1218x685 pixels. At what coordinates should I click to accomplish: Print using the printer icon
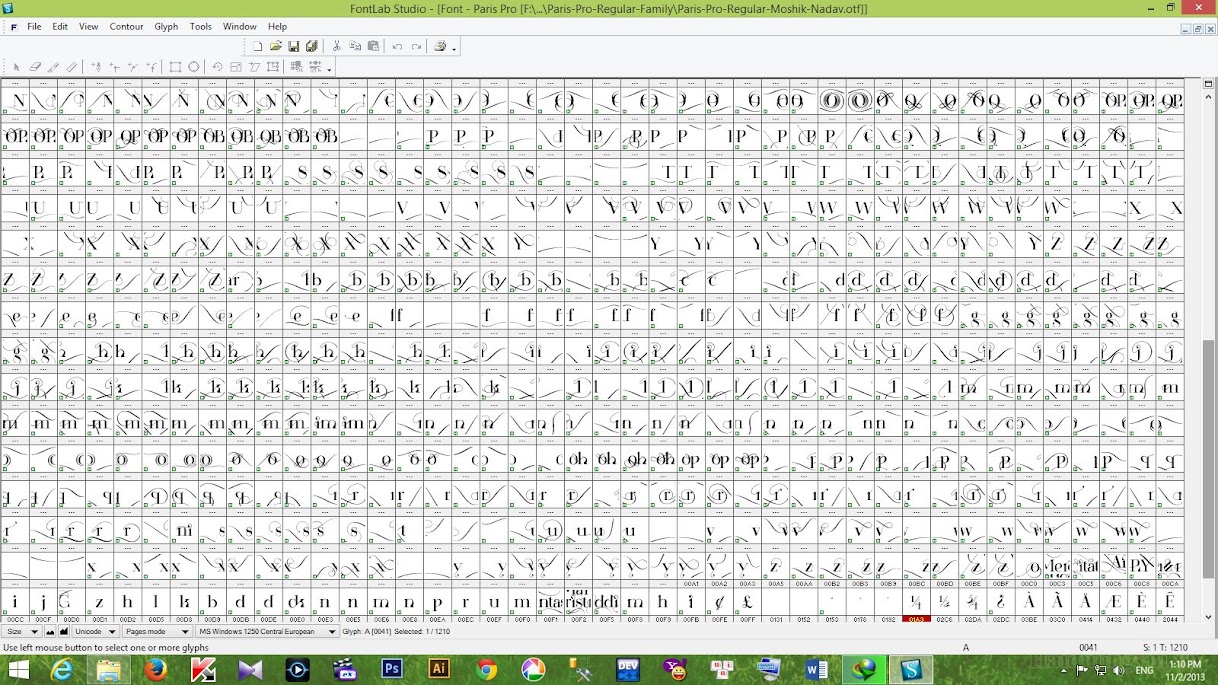point(440,46)
